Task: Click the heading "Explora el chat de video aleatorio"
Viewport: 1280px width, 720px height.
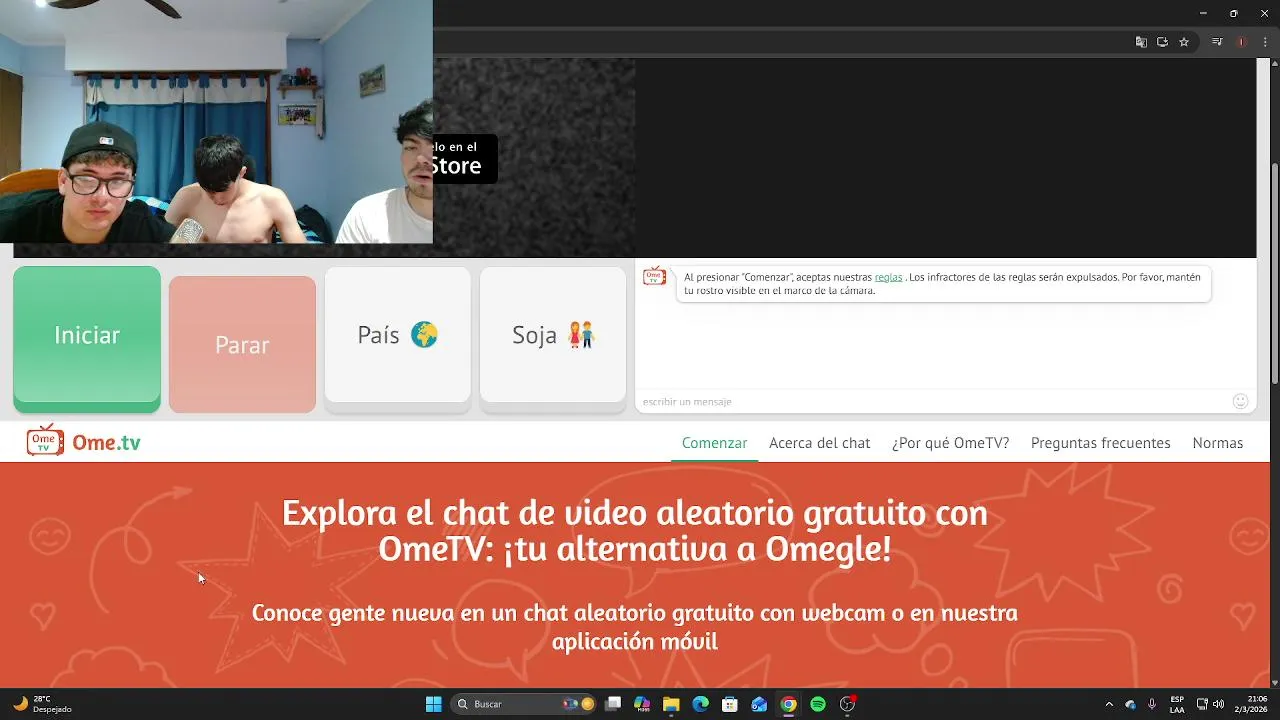Action: tap(634, 531)
